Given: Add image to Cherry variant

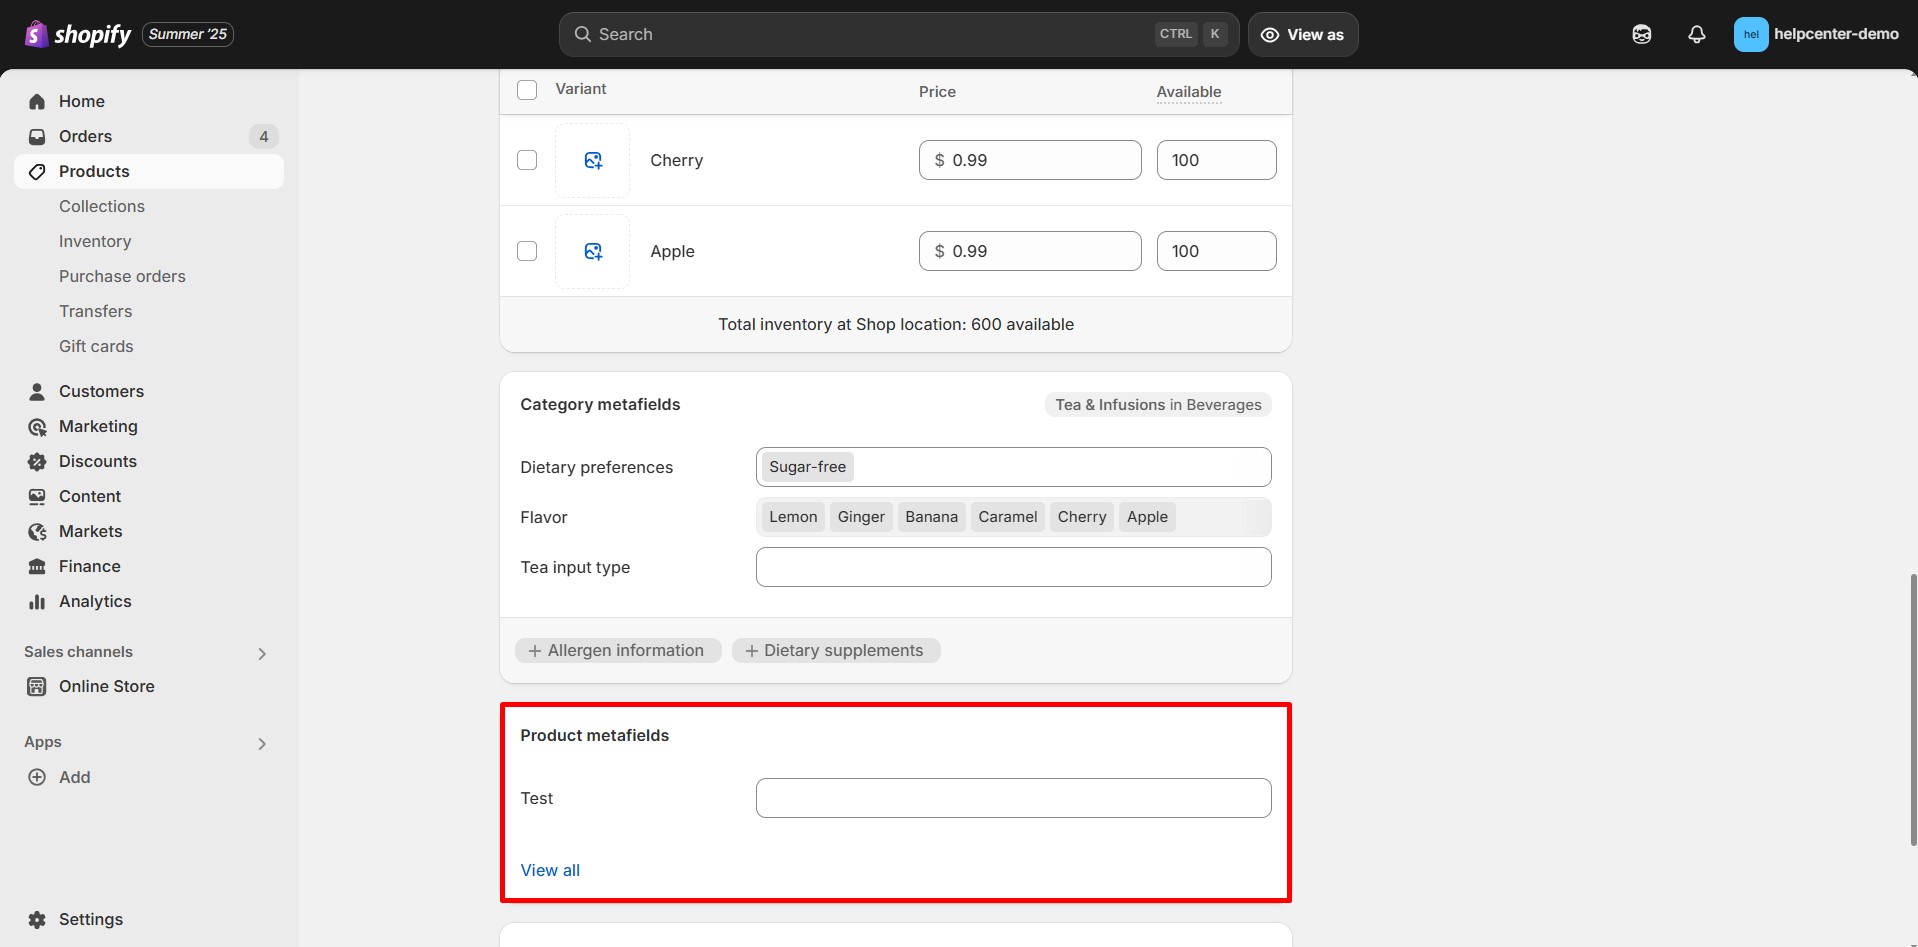Looking at the screenshot, I should click(x=593, y=160).
